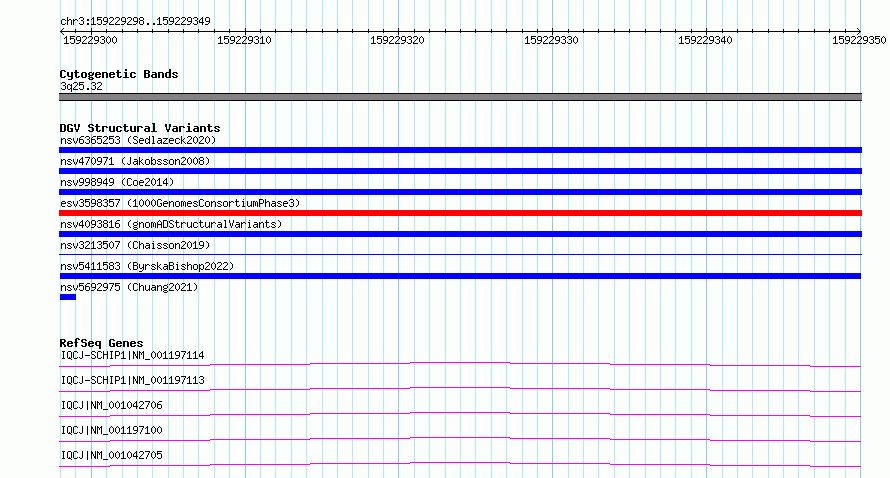Open IQCJ-SCHIP1|NM_001197114 transcript label

pyautogui.click(x=132, y=355)
